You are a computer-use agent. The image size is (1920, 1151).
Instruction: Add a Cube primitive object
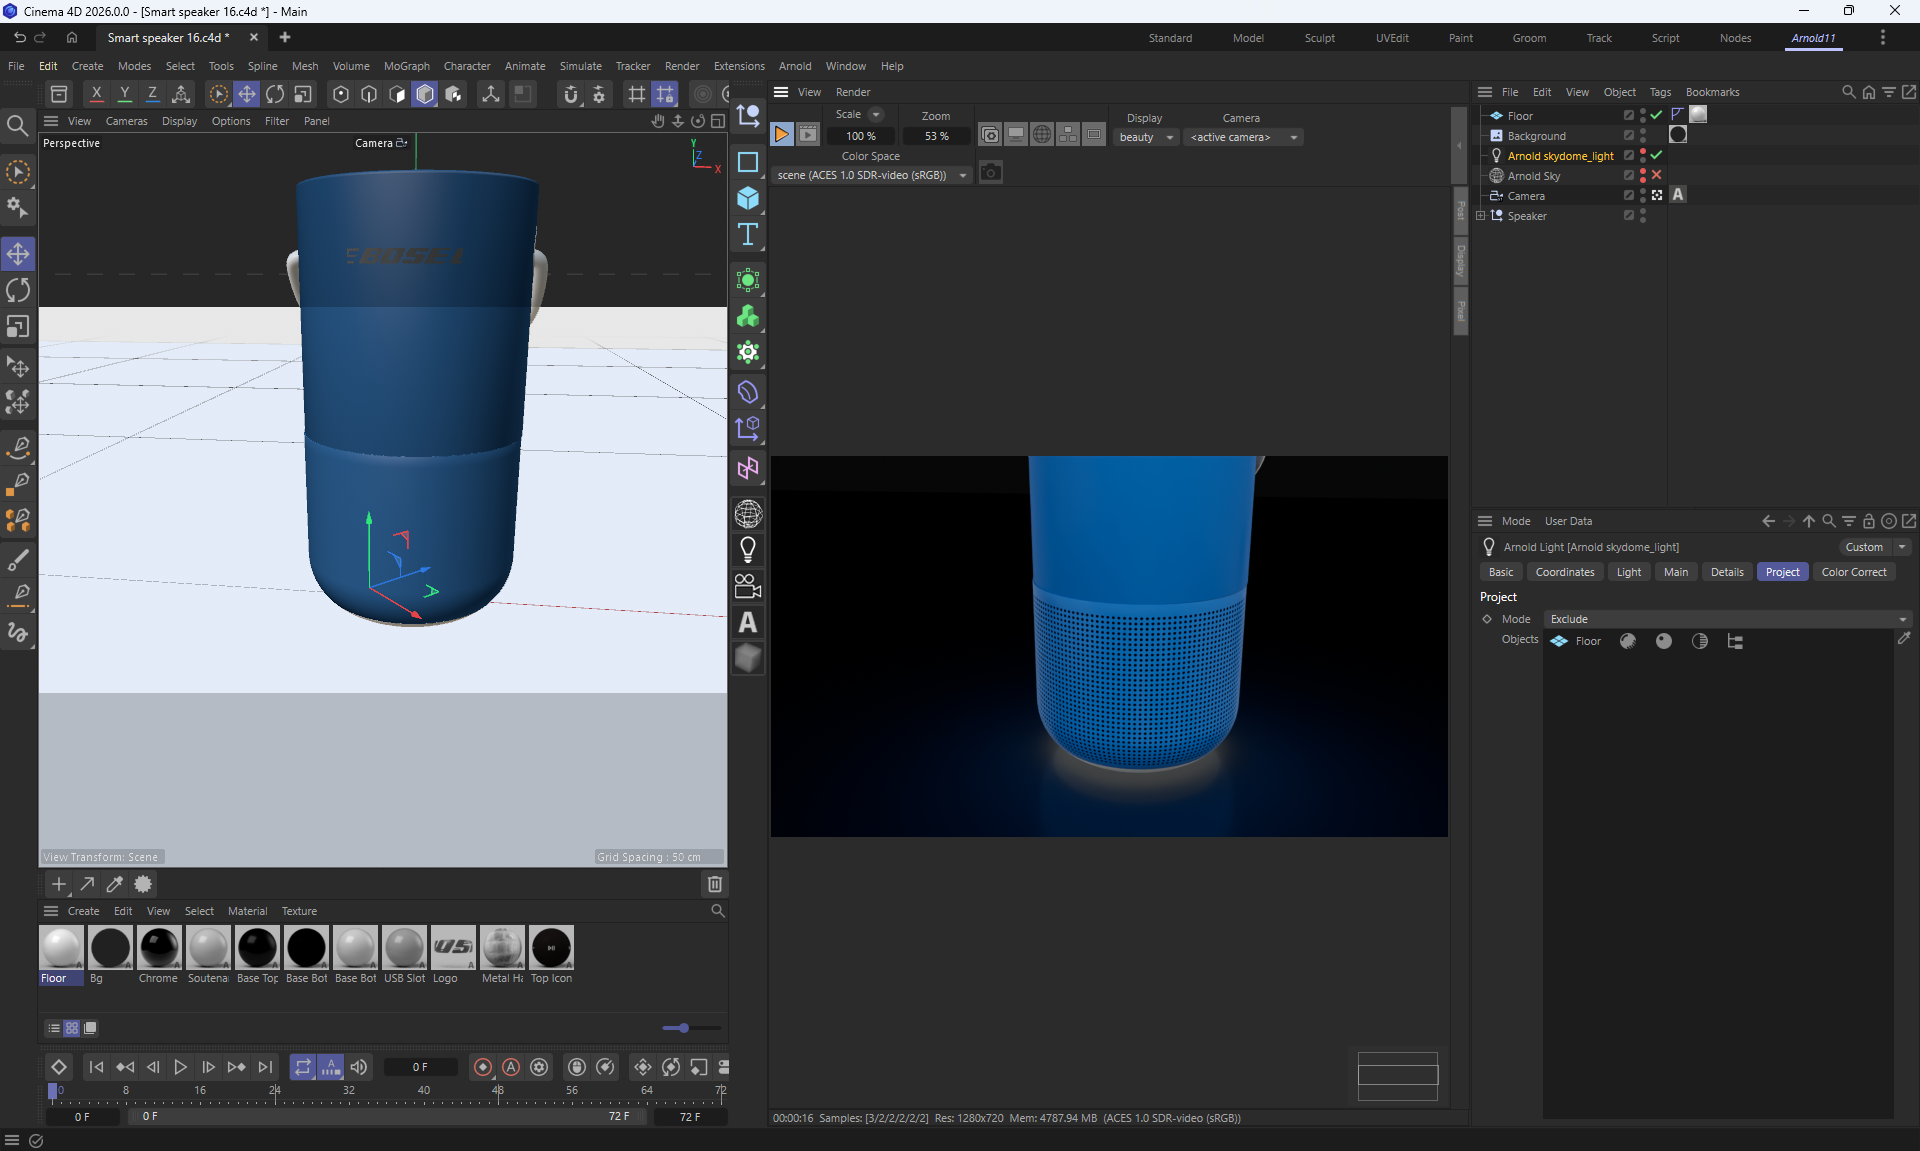748,198
